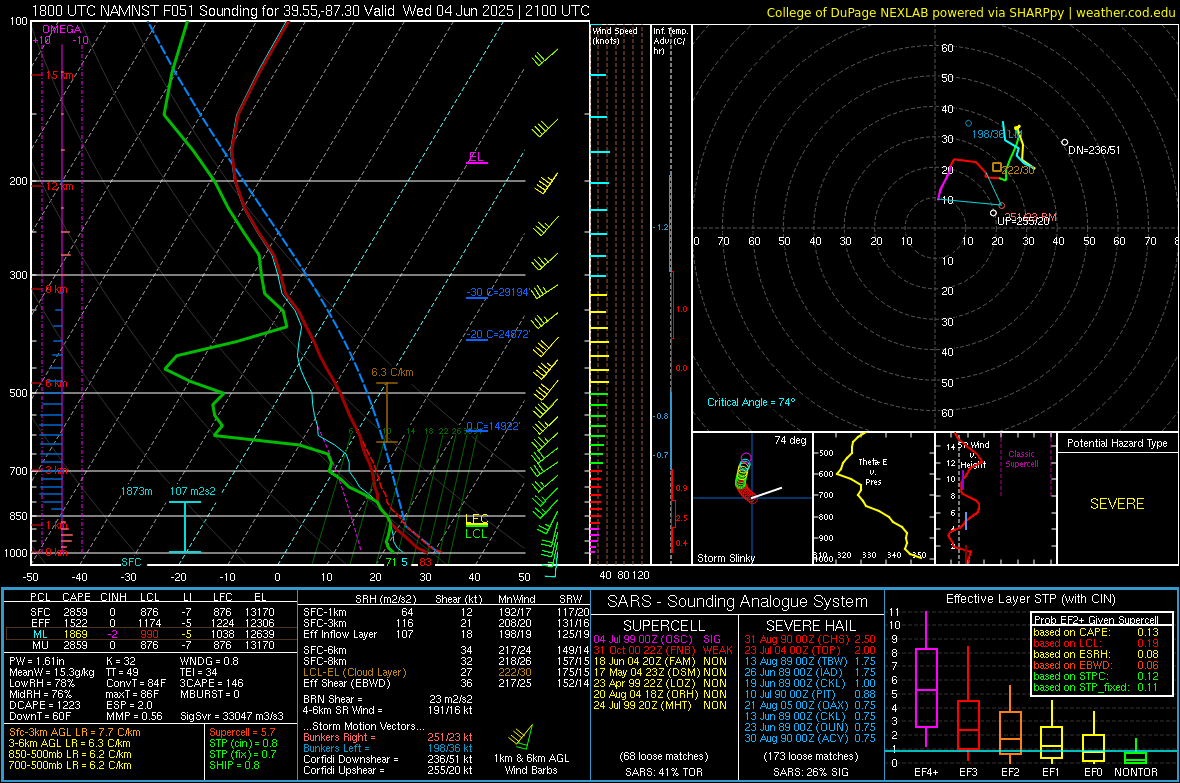Image resolution: width=1180 pixels, height=783 pixels.
Task: Click the 'SARS - Sounding Analogue System' heading
Action: pyautogui.click(x=737, y=602)
